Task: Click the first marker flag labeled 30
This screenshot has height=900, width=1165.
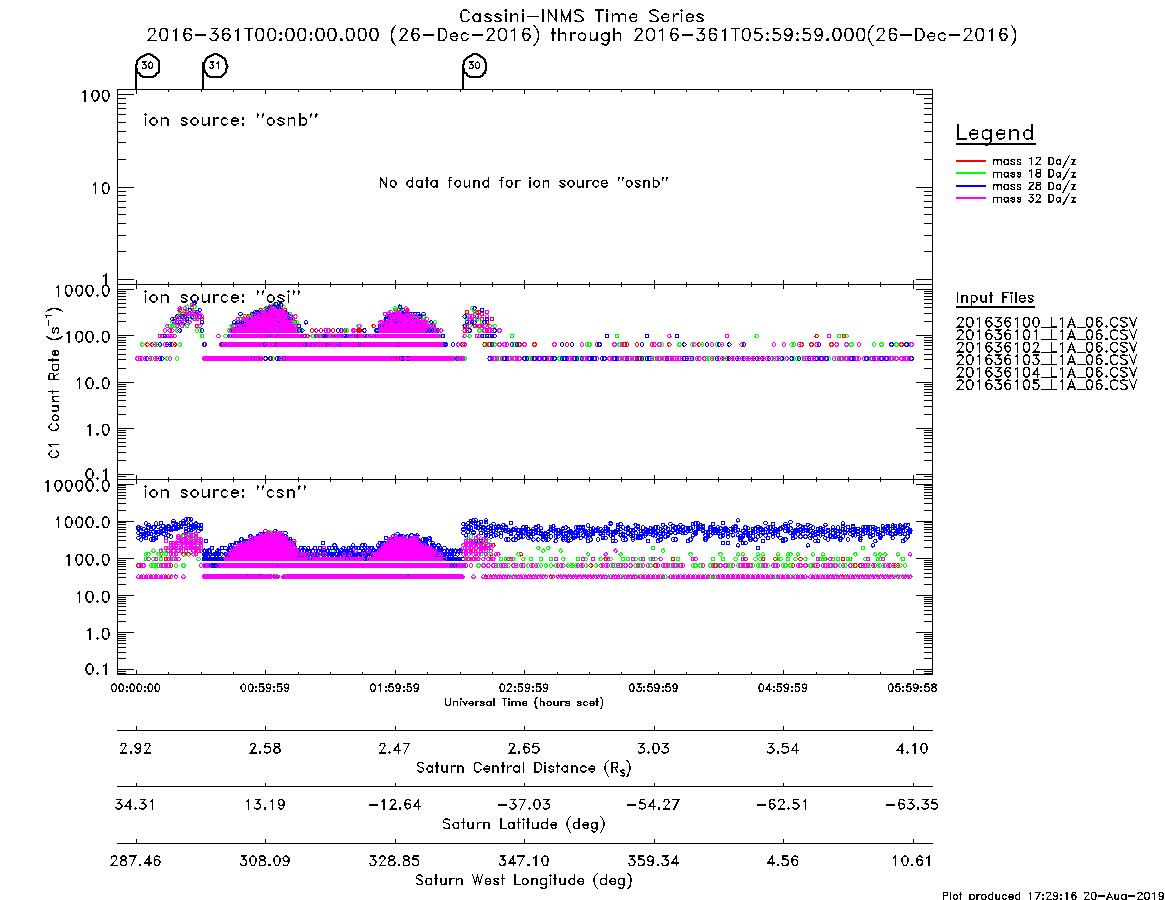Action: pos(147,65)
